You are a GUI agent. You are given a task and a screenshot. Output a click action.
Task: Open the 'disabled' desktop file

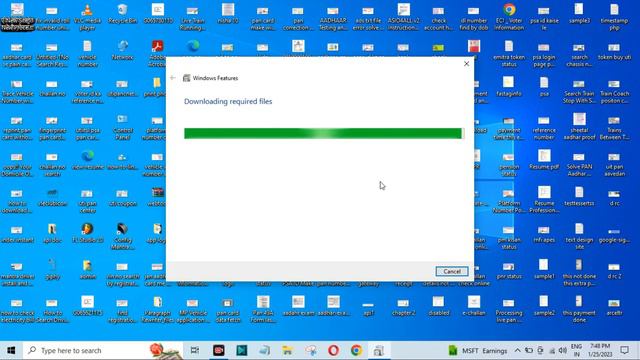[438, 306]
